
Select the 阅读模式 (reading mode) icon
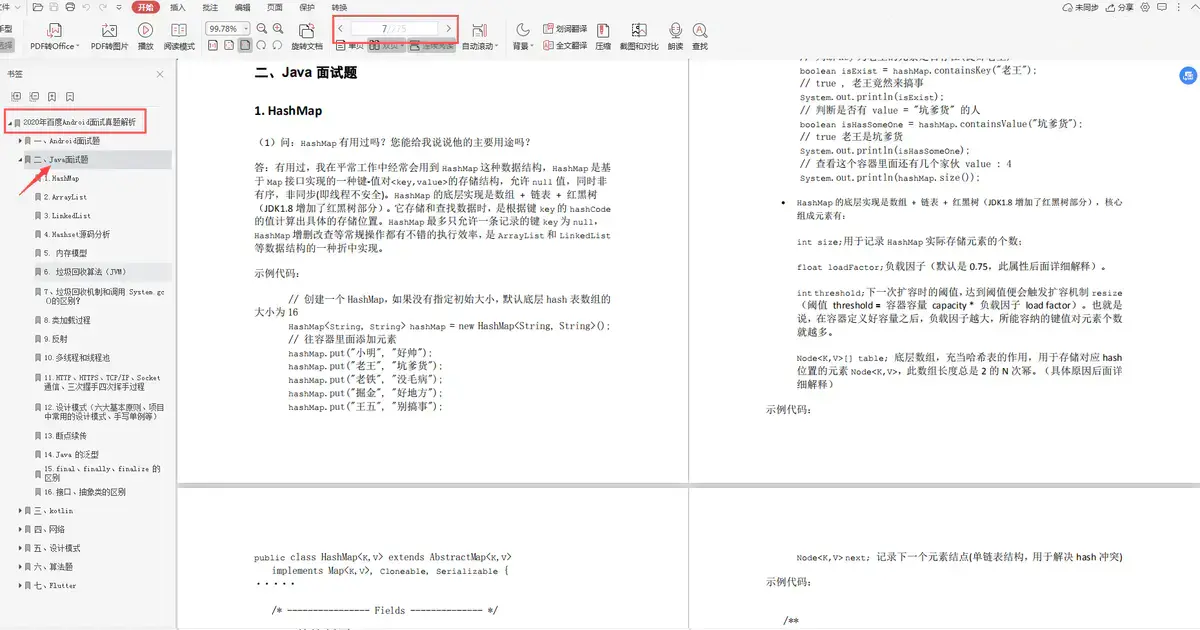pos(178,30)
